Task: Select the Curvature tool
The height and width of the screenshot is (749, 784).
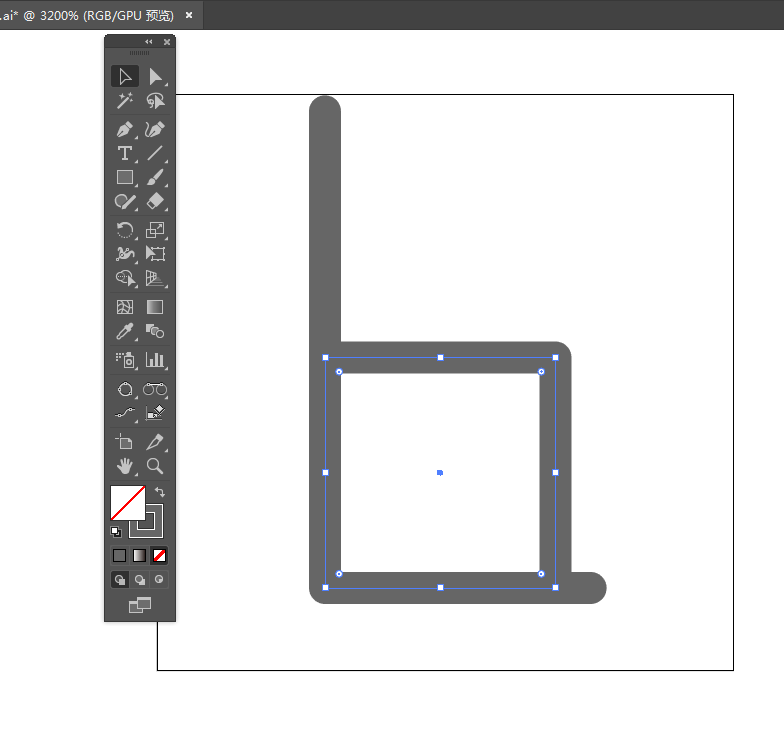Action: (x=155, y=129)
